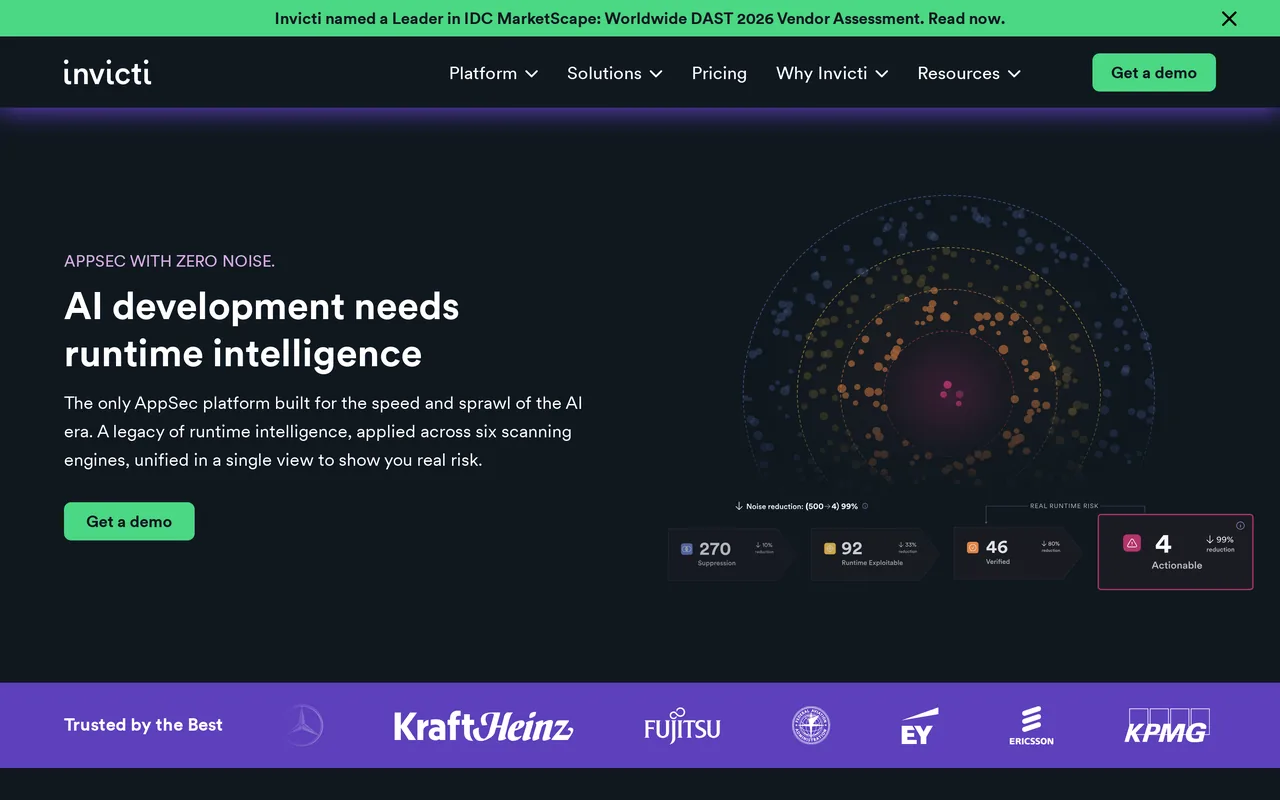Click Get a demo below the hero text
The width and height of the screenshot is (1280, 800).
point(129,521)
